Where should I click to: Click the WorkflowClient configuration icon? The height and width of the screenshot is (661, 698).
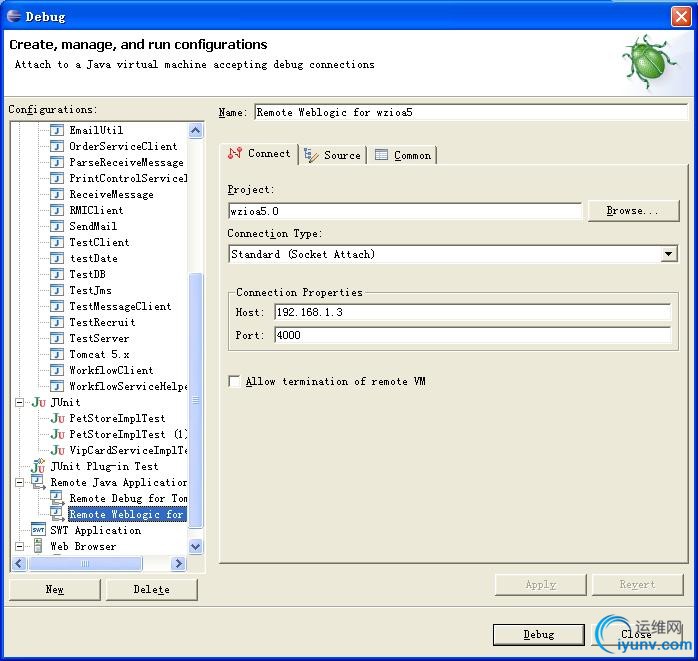[57, 371]
